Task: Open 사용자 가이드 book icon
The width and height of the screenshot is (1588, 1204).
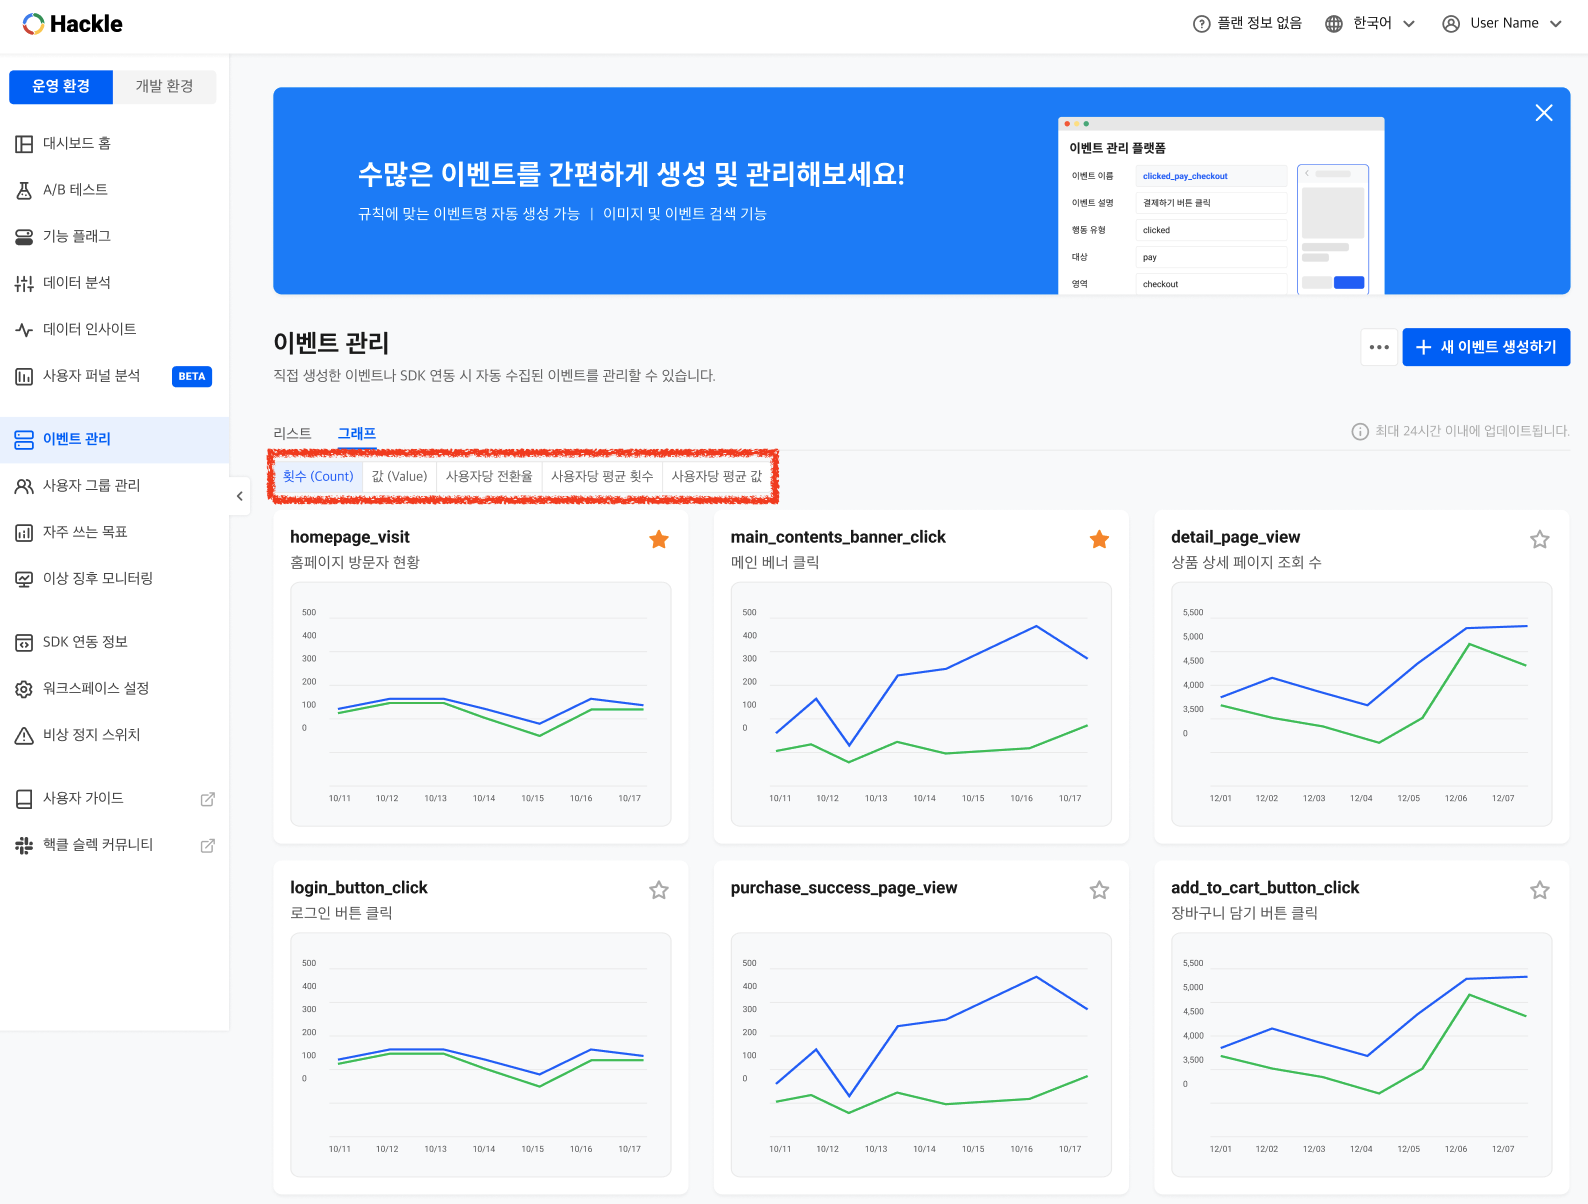Action: coord(24,799)
